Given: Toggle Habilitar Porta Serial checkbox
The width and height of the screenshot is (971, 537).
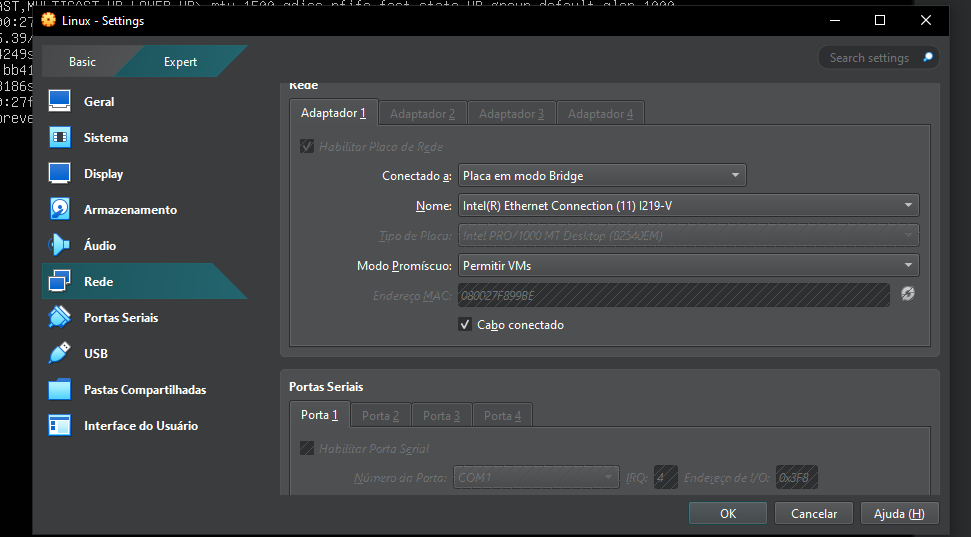Looking at the screenshot, I should tap(307, 448).
